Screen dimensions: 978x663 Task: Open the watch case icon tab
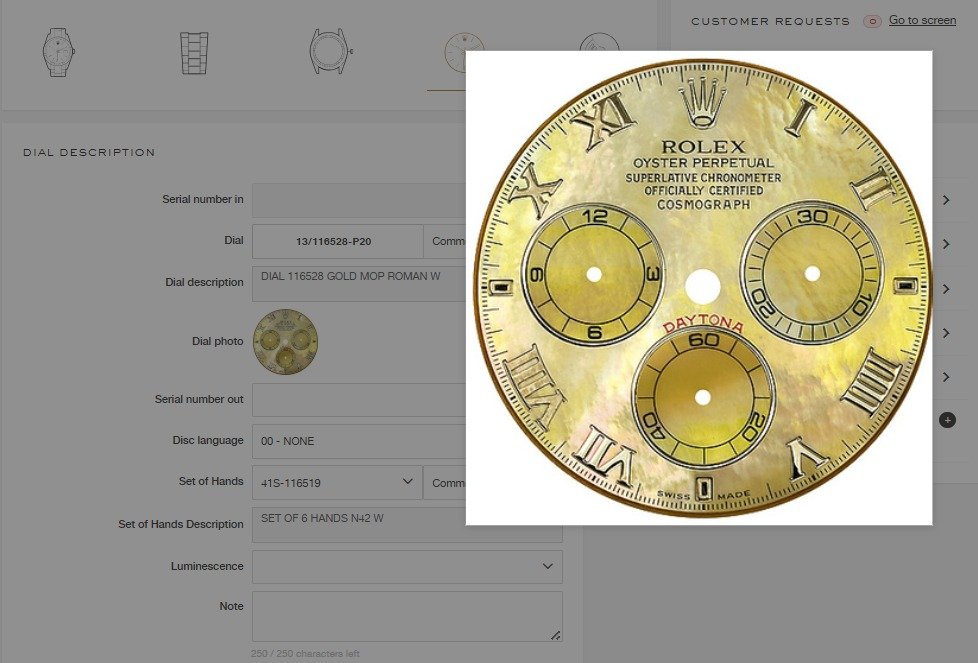click(330, 52)
